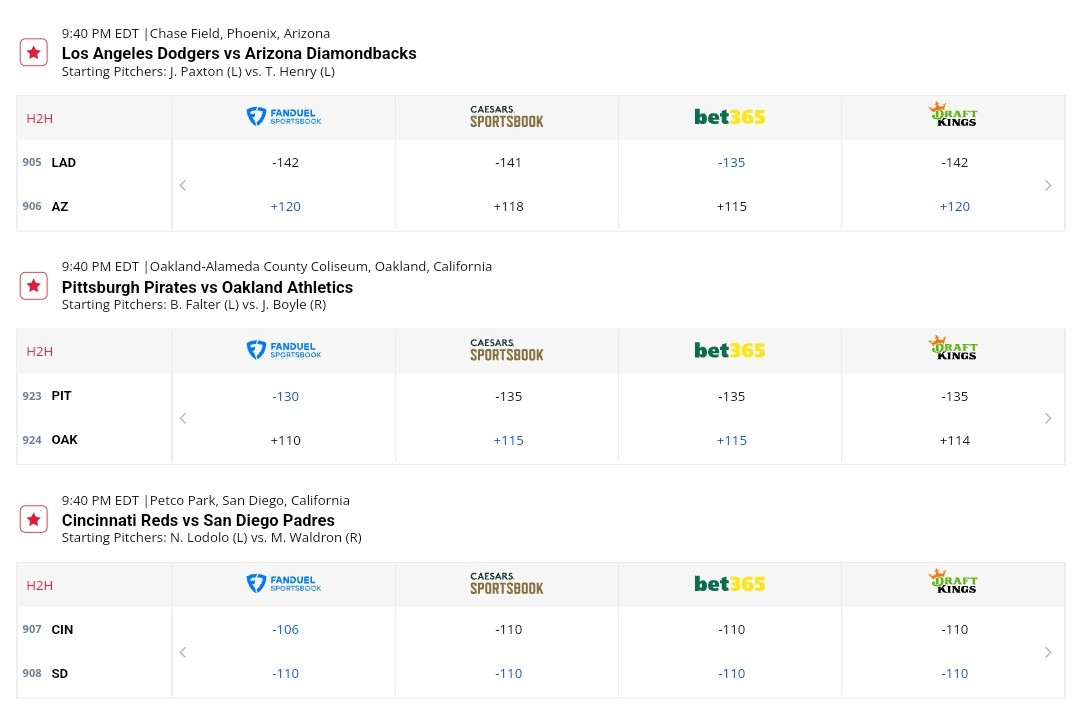Screen dimensions: 1080x719
Task: Click bet365 logo in Pirates table
Action: point(730,351)
